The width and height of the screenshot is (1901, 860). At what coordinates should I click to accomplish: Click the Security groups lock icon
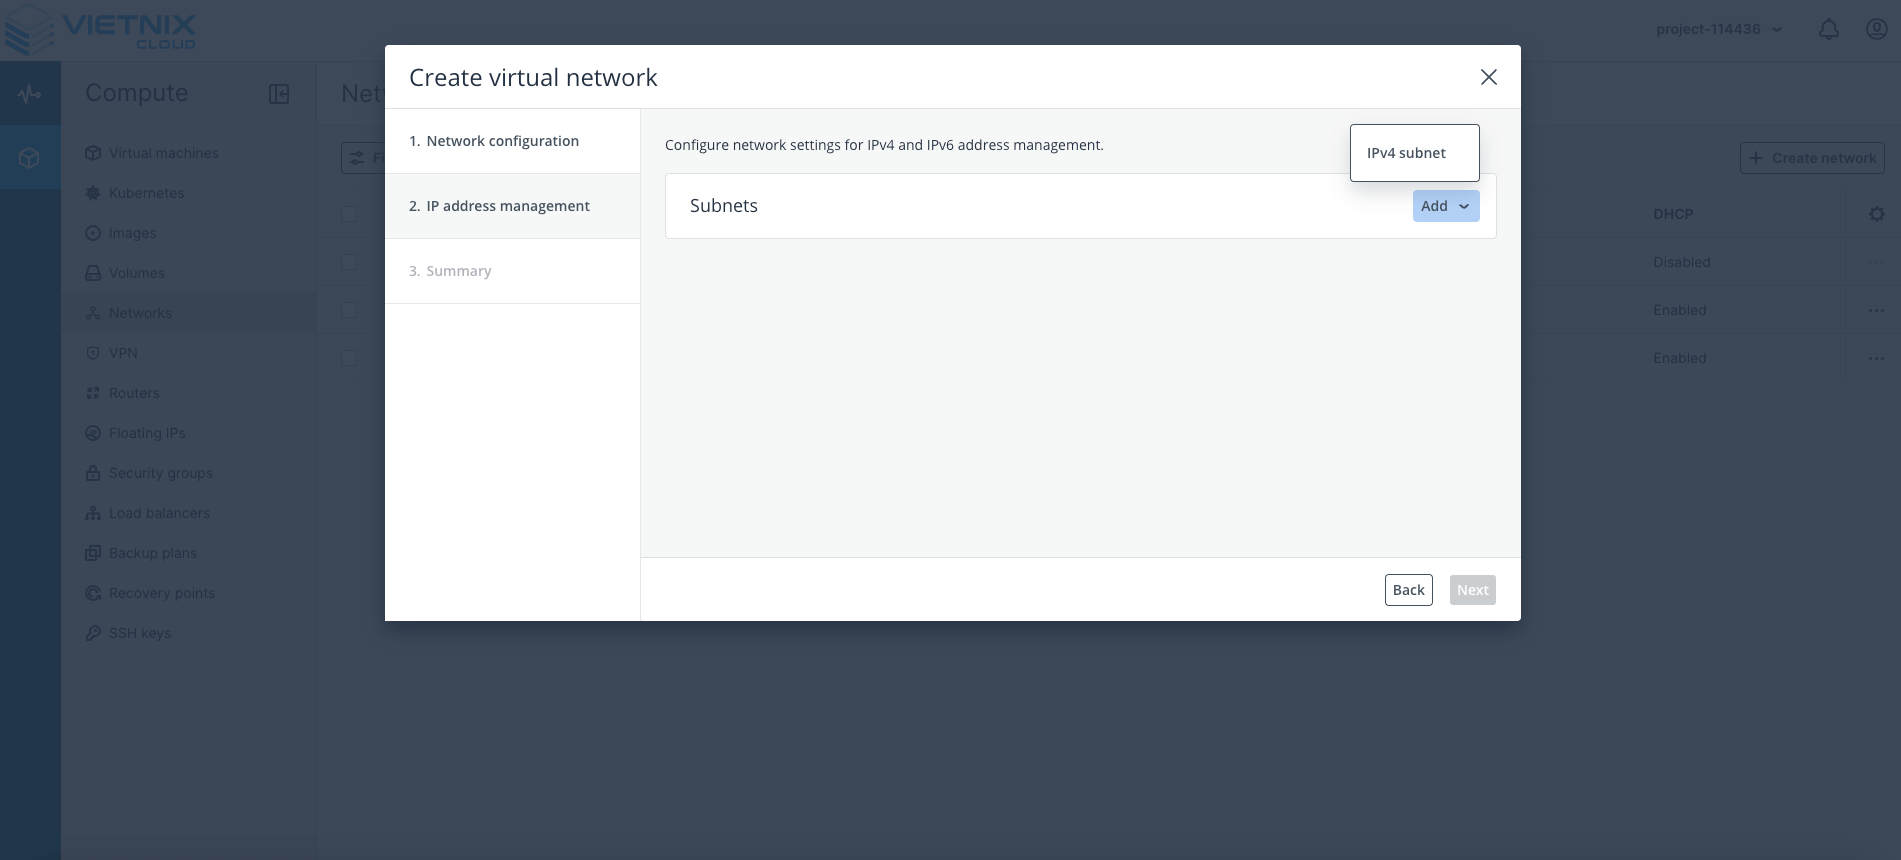pyautogui.click(x=93, y=473)
